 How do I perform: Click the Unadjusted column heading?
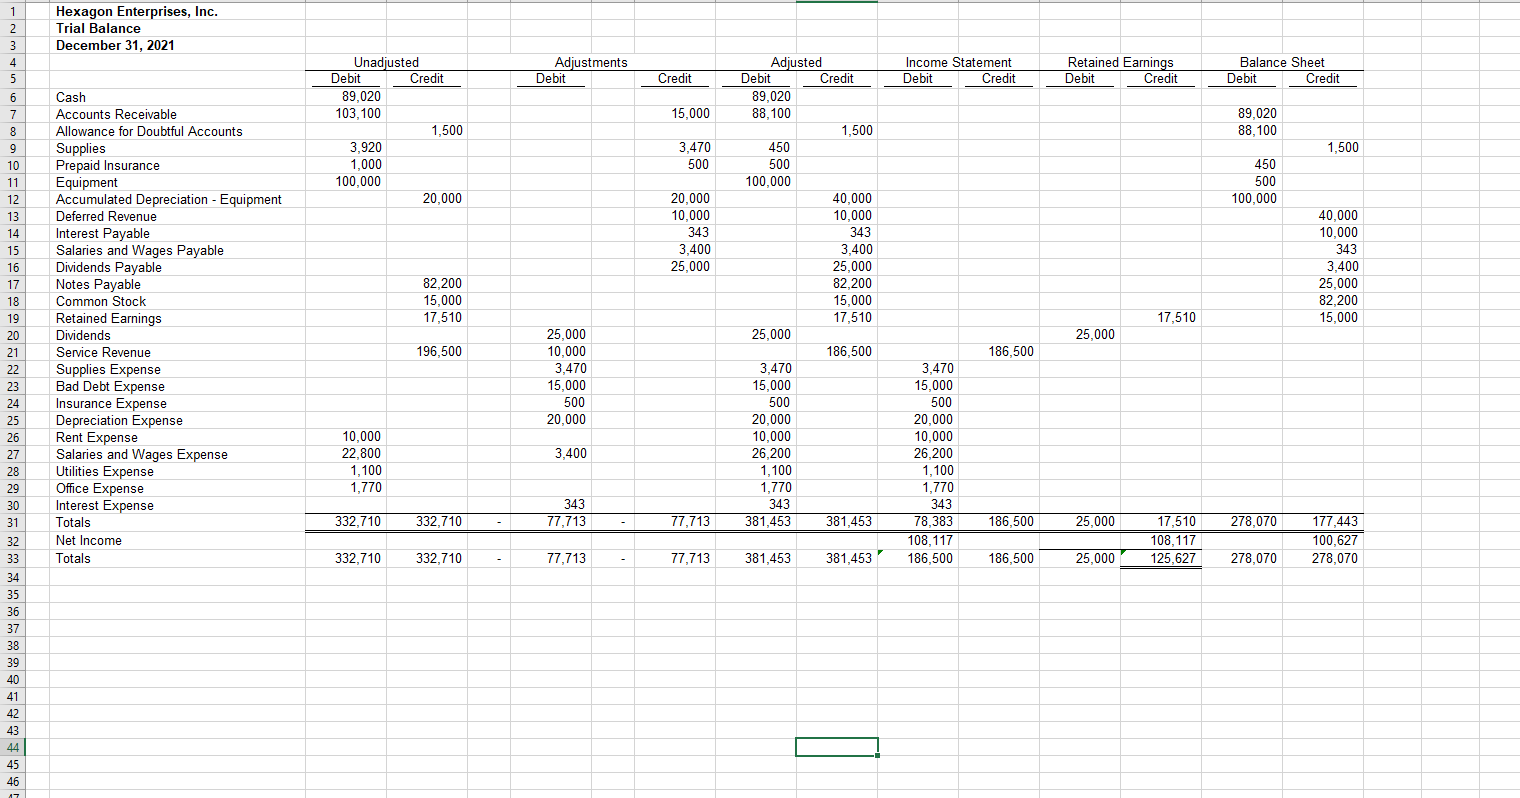385,62
